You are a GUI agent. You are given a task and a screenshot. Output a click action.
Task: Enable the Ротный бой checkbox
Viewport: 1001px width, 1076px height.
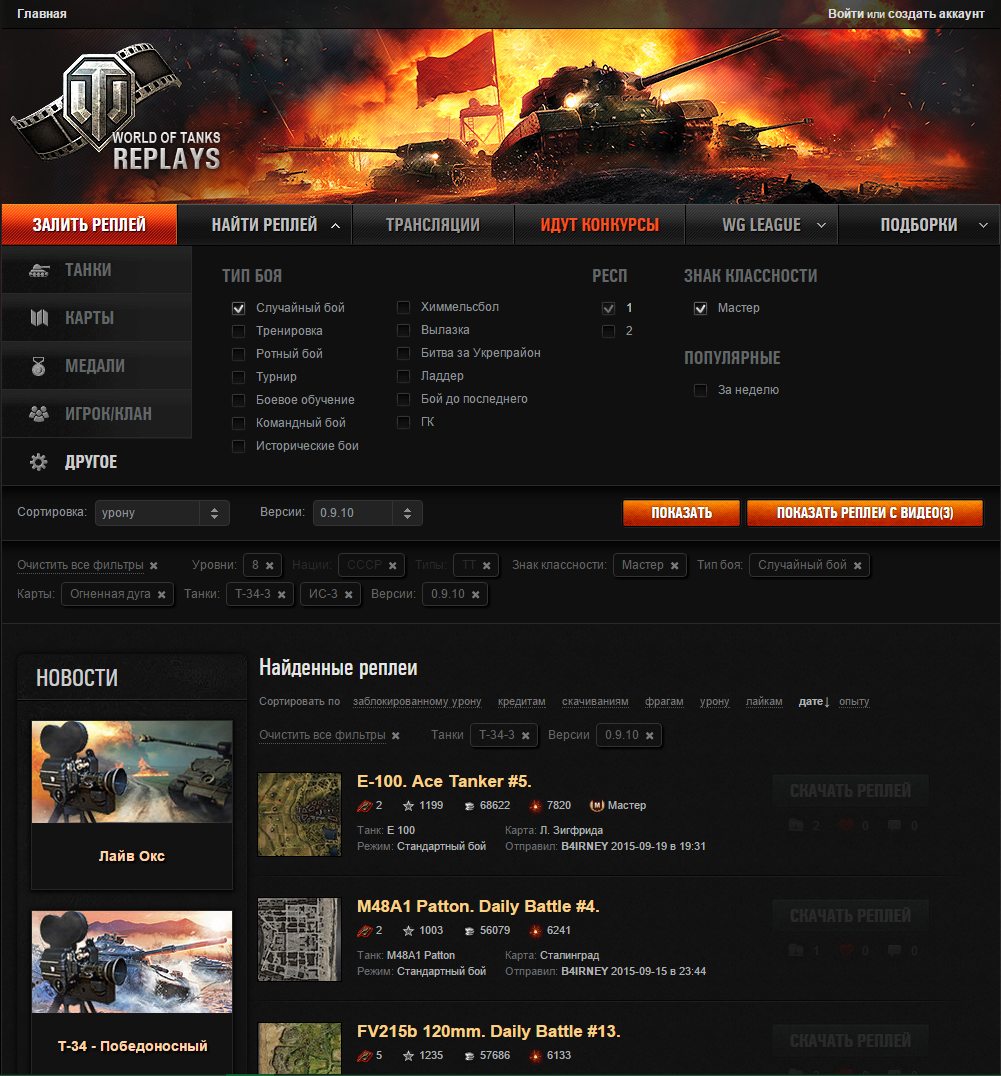(x=238, y=354)
